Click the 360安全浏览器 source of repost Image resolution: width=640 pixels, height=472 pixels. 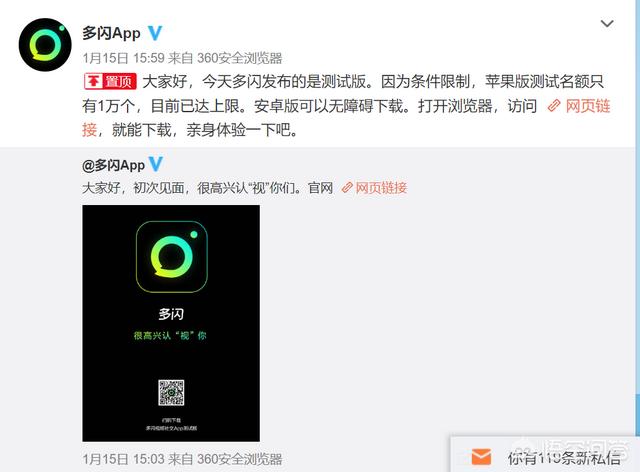(240, 459)
